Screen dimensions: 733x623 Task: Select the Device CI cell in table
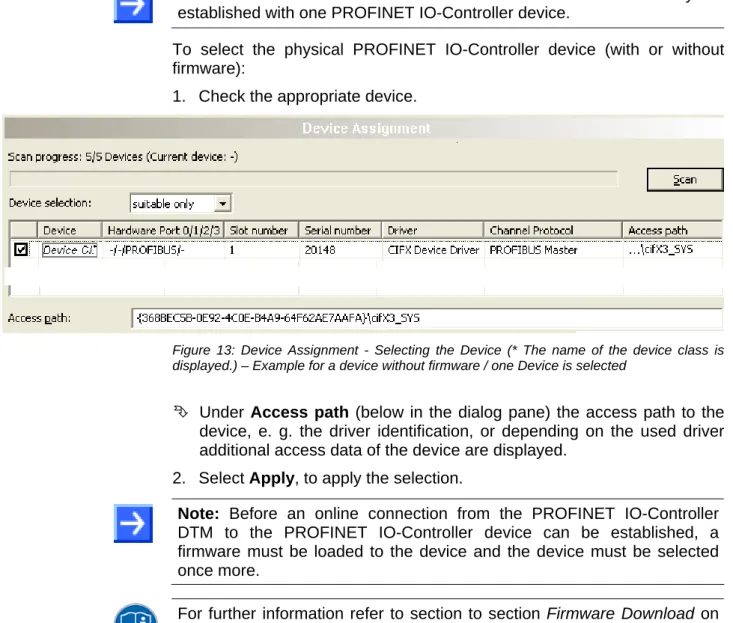click(x=70, y=250)
